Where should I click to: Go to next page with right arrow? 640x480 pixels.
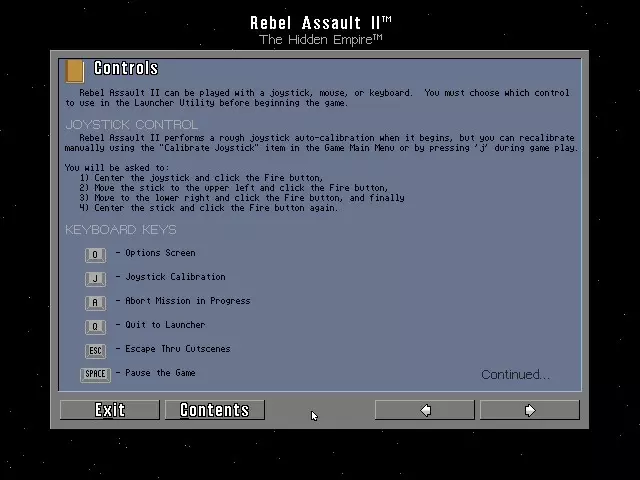pos(530,410)
